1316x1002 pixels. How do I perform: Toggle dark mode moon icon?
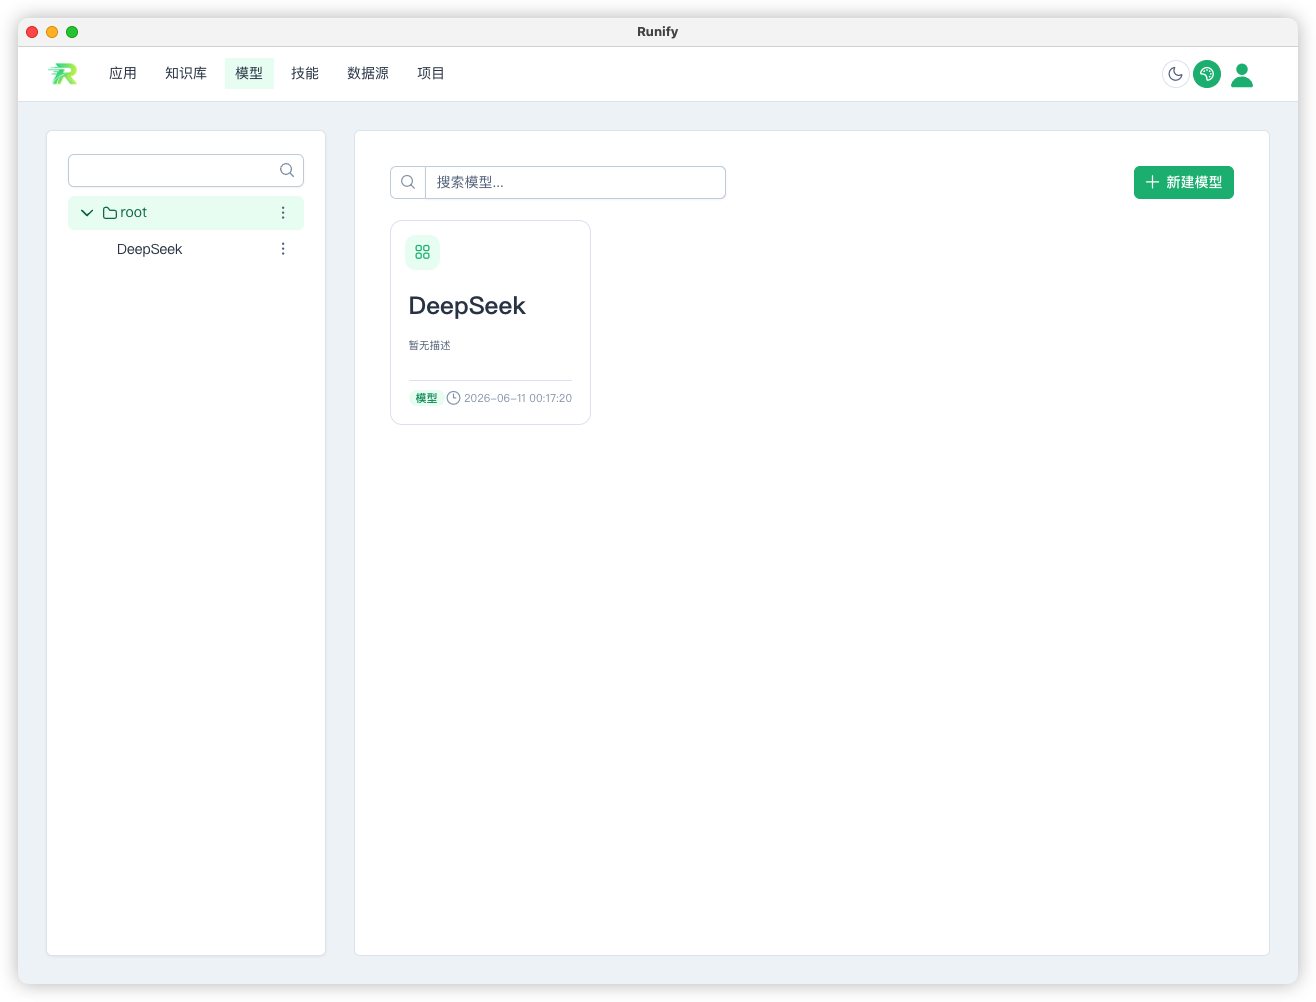(1176, 74)
